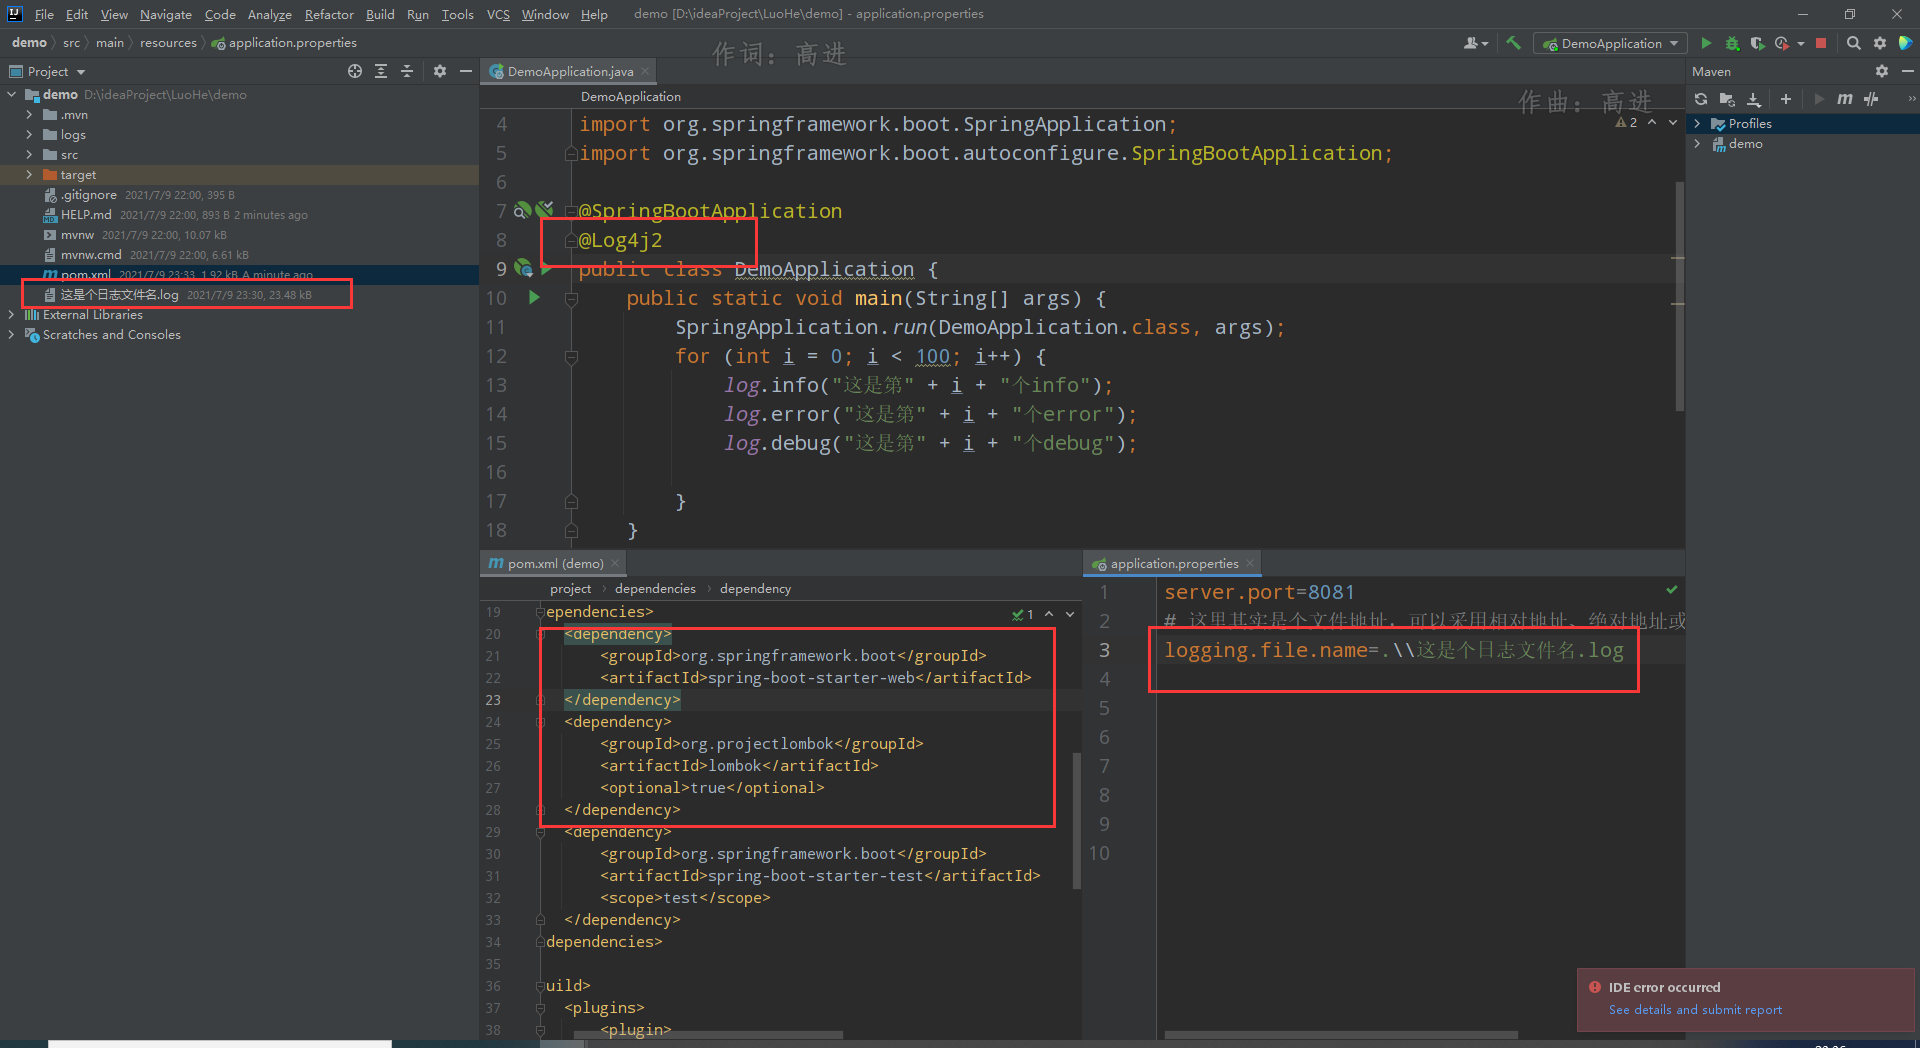The width and height of the screenshot is (1920, 1048).
Task: Expand the .mvn folder
Action: click(x=29, y=114)
